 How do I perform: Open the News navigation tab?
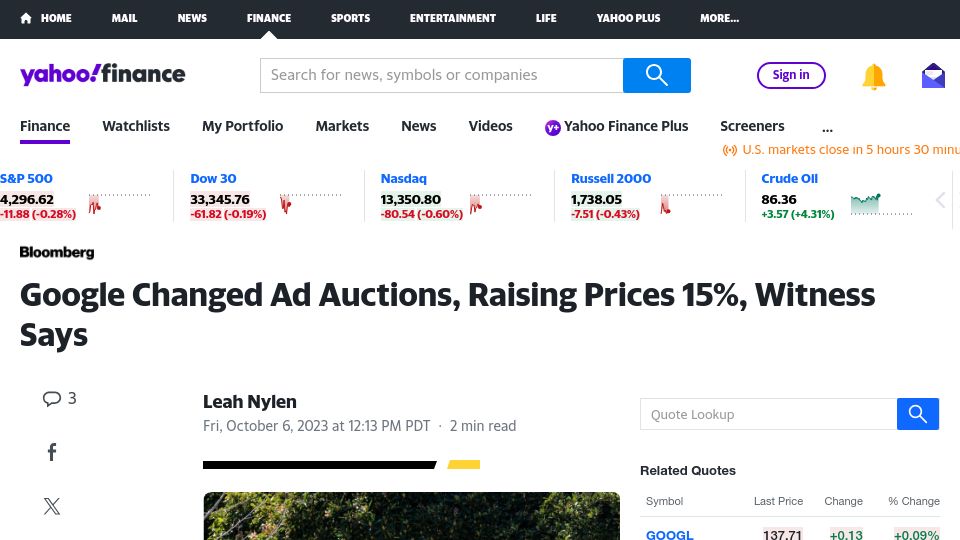click(x=419, y=126)
